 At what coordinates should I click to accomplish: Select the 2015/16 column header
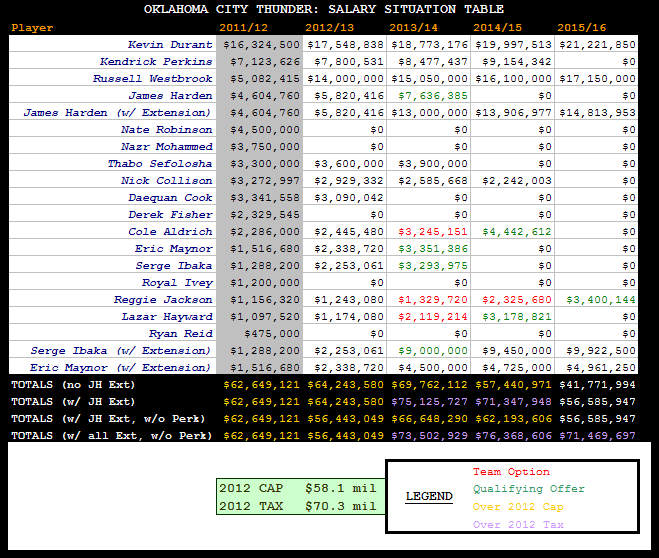(582, 28)
